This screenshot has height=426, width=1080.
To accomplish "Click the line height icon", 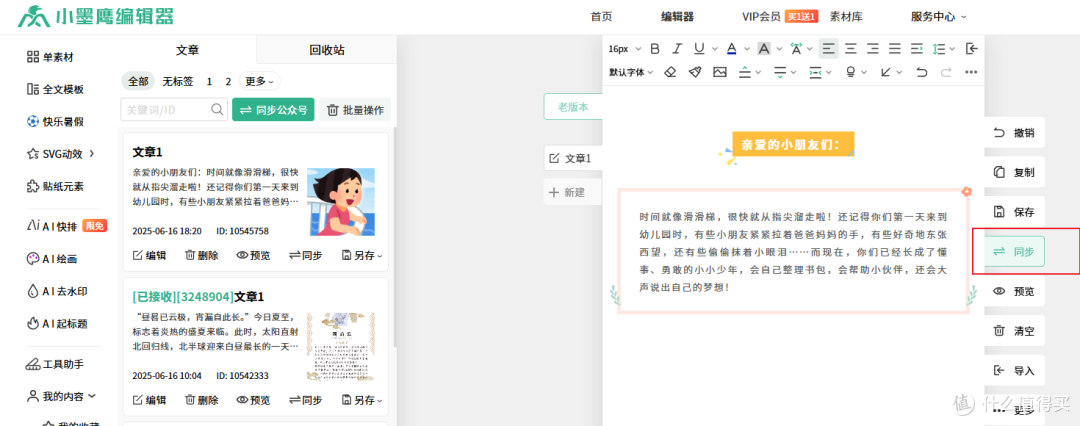I will coord(939,48).
